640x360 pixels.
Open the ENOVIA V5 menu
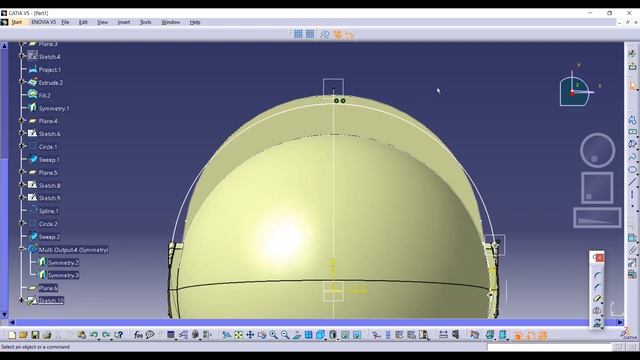pyautogui.click(x=44, y=22)
